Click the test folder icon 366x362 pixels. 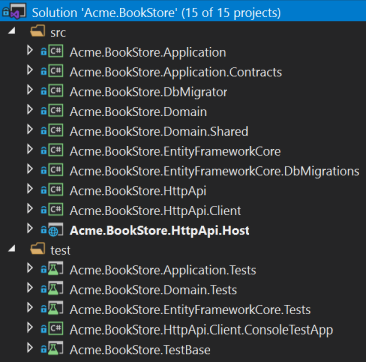click(38, 249)
